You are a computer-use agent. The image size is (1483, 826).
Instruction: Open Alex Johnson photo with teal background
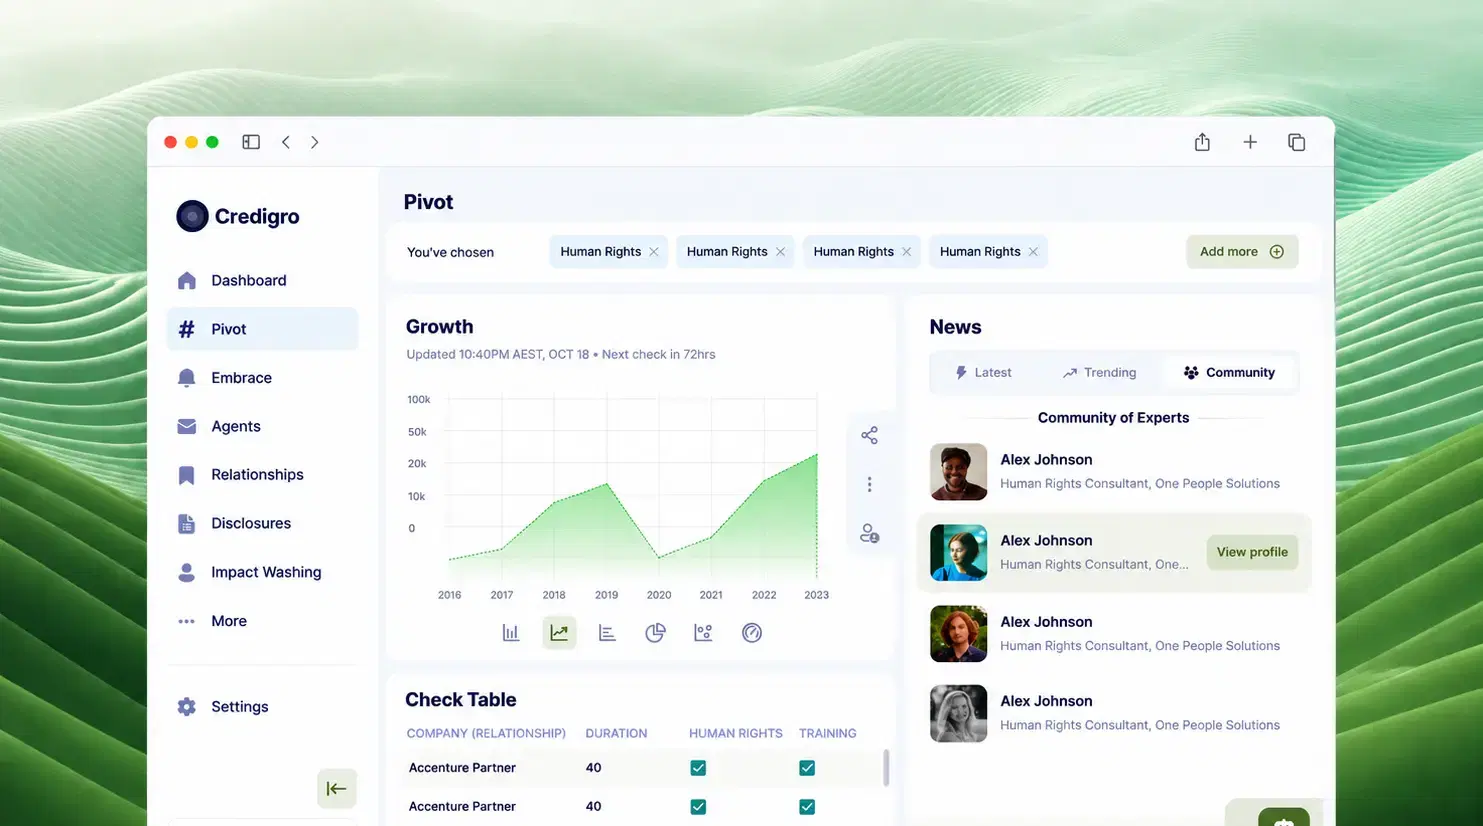pyautogui.click(x=958, y=553)
